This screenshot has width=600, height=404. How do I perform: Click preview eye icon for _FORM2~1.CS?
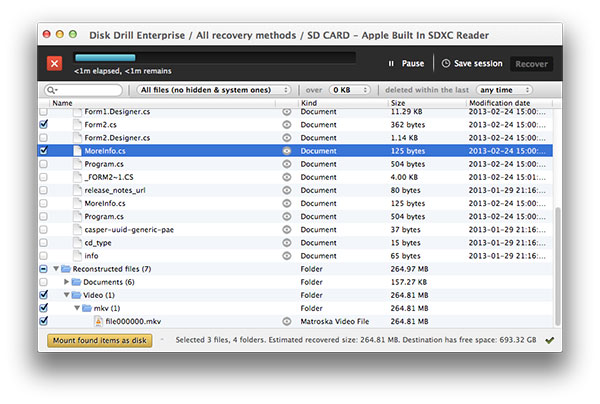coord(287,177)
